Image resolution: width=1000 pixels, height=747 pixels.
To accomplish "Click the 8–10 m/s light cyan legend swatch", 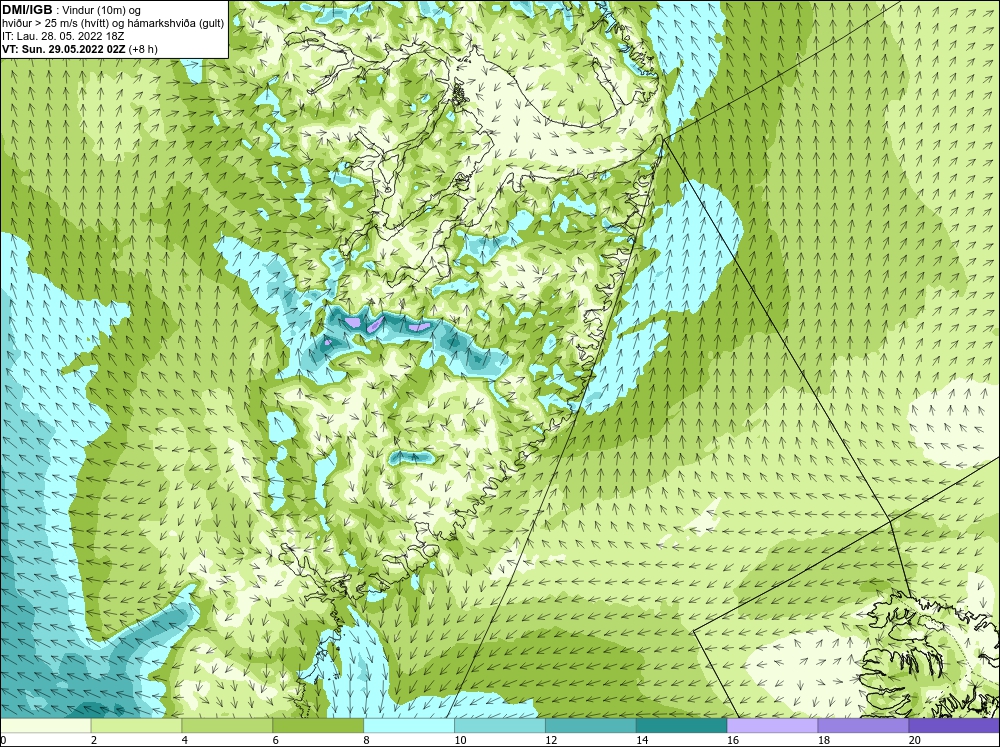I will 409,726.
